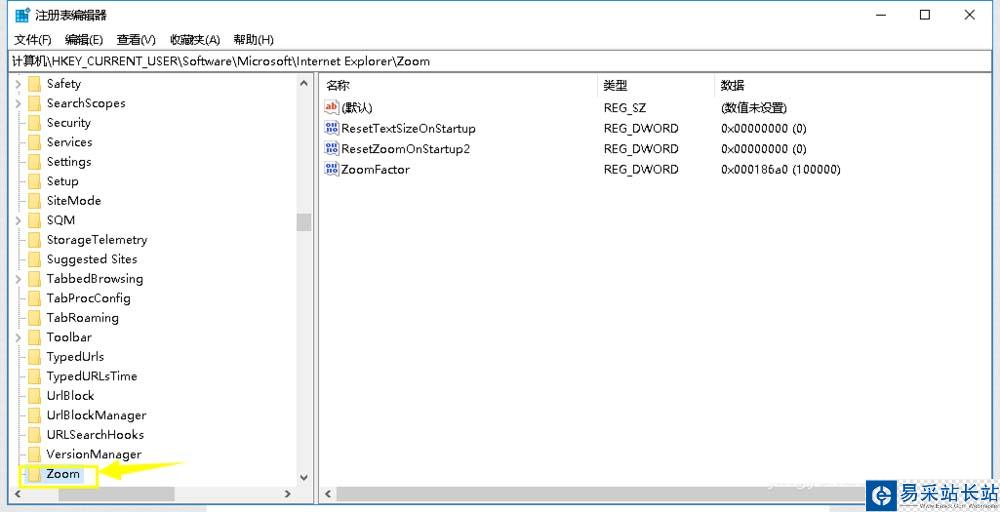Click the tree pane scroll-up arrow

click(x=304, y=82)
